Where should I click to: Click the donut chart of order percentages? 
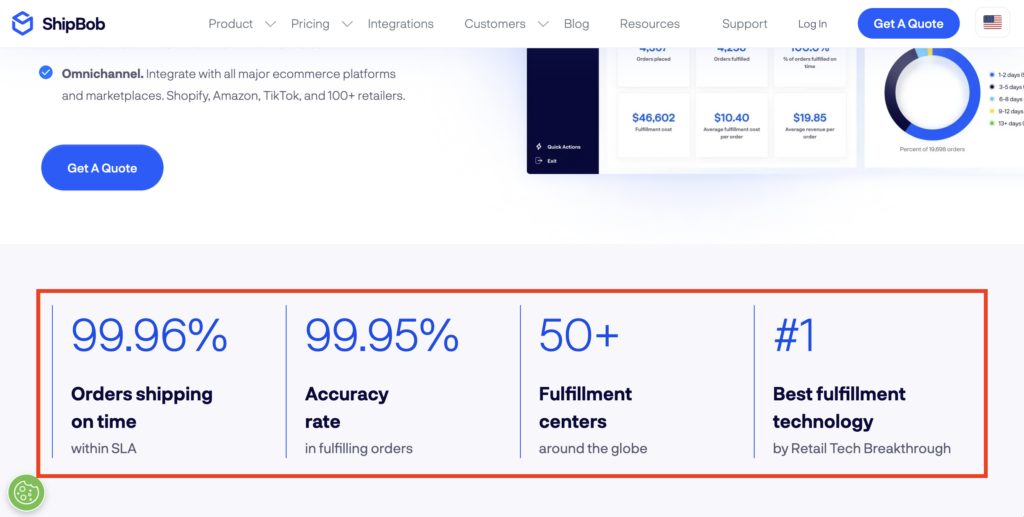(924, 95)
